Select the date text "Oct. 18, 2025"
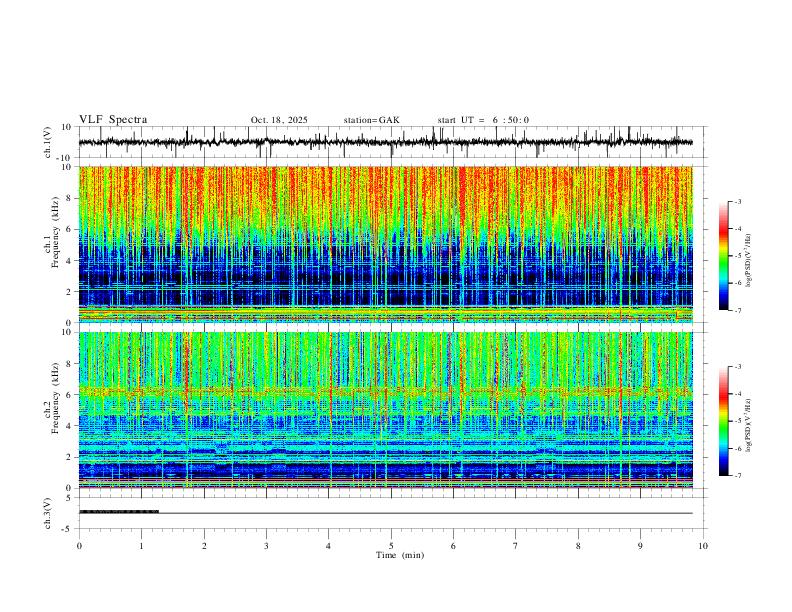Screen dimensions: 792x612 [x=279, y=120]
